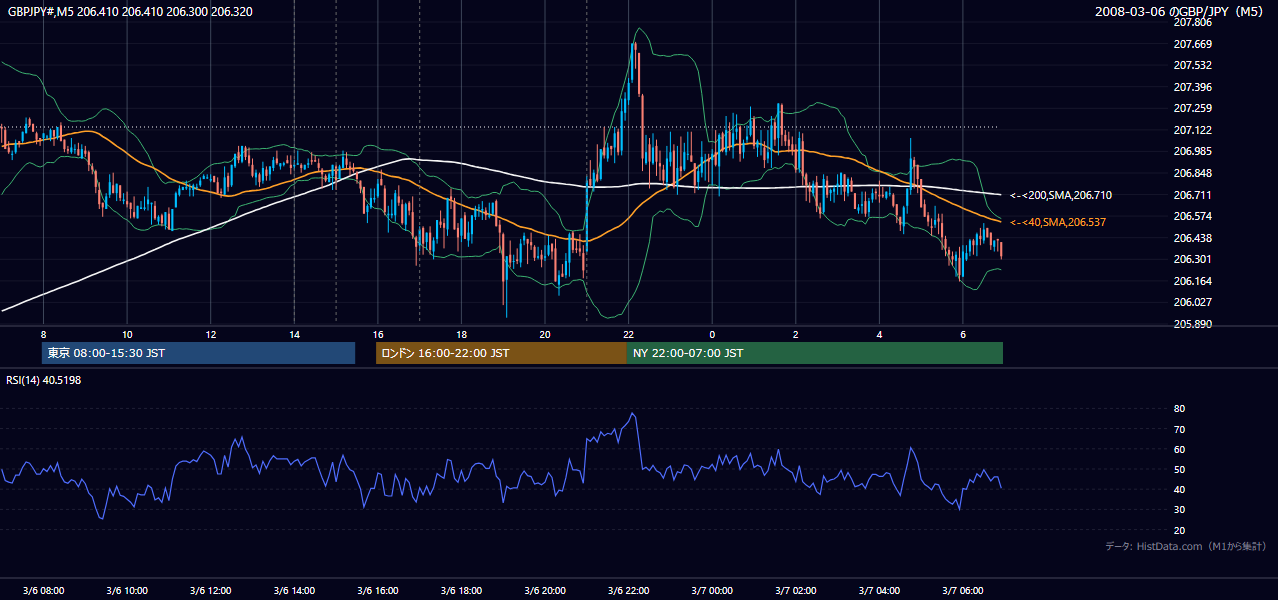Click RSI axis level 60
This screenshot has height=600, width=1278.
coord(1179,449)
